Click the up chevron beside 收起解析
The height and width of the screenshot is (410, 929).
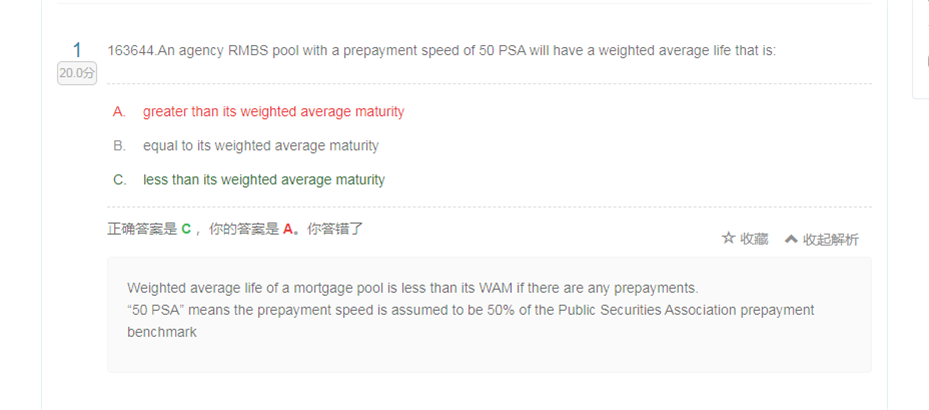pos(791,239)
